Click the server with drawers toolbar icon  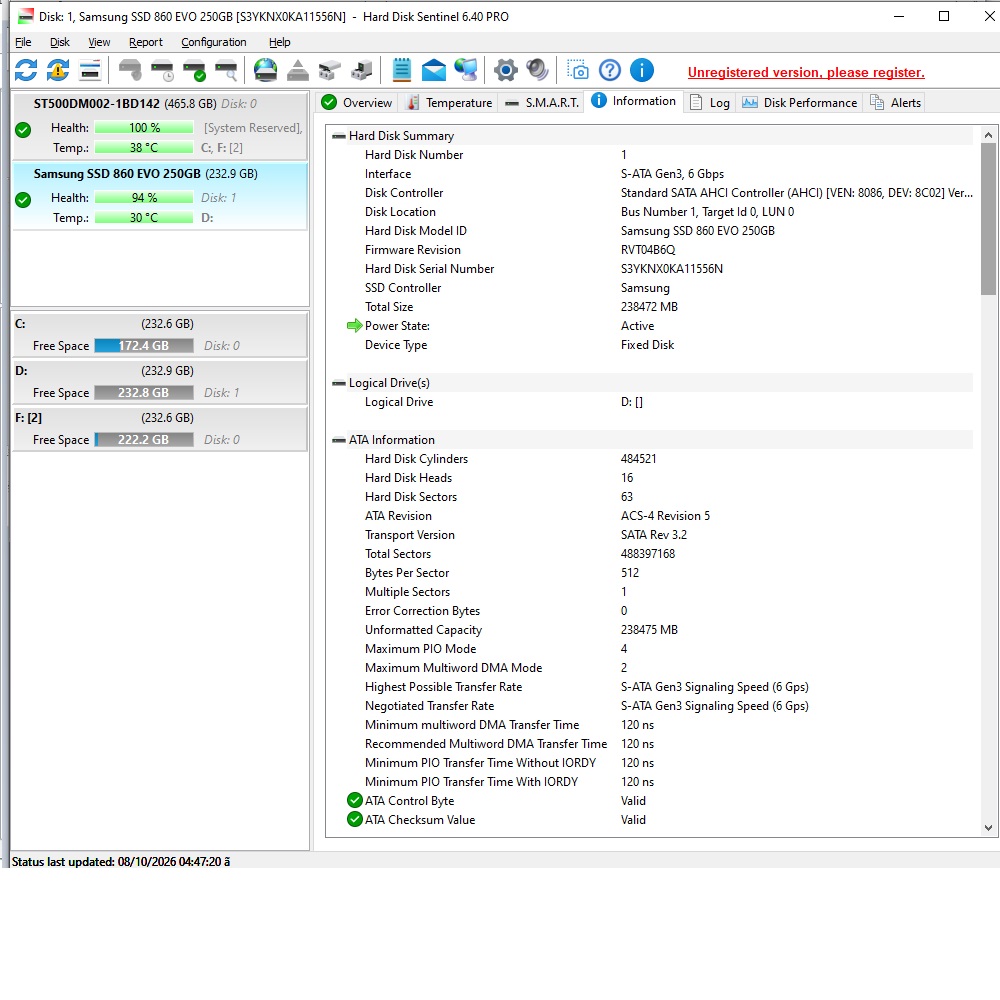pos(362,70)
